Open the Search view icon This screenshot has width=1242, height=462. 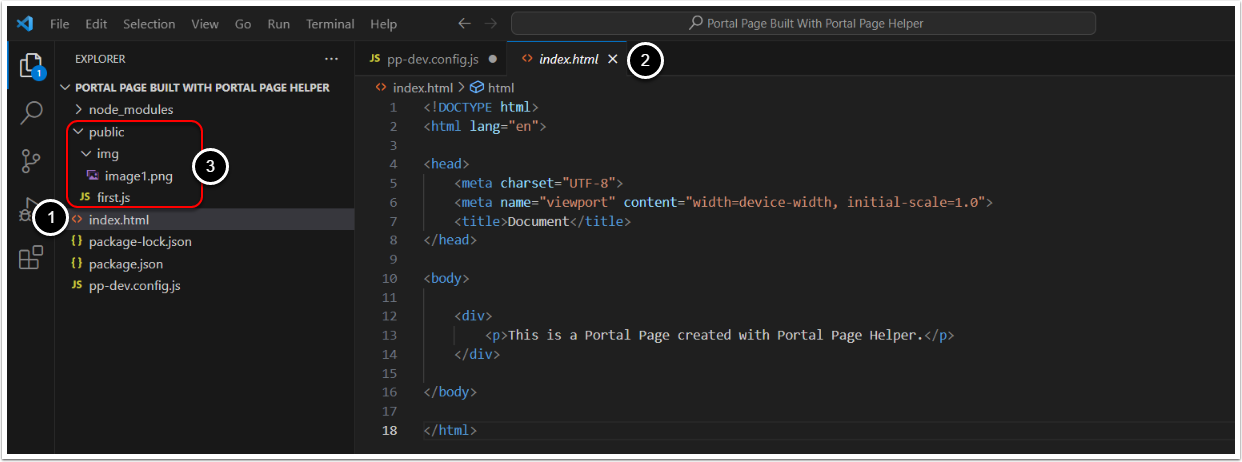pyautogui.click(x=31, y=113)
